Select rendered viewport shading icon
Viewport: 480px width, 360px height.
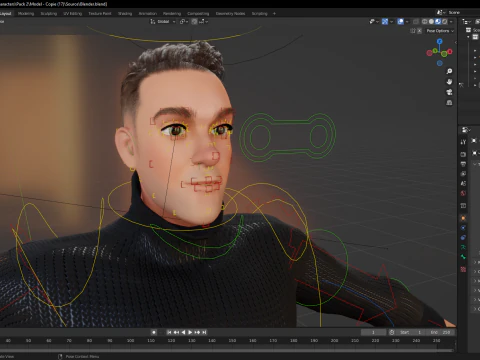pyautogui.click(x=445, y=22)
